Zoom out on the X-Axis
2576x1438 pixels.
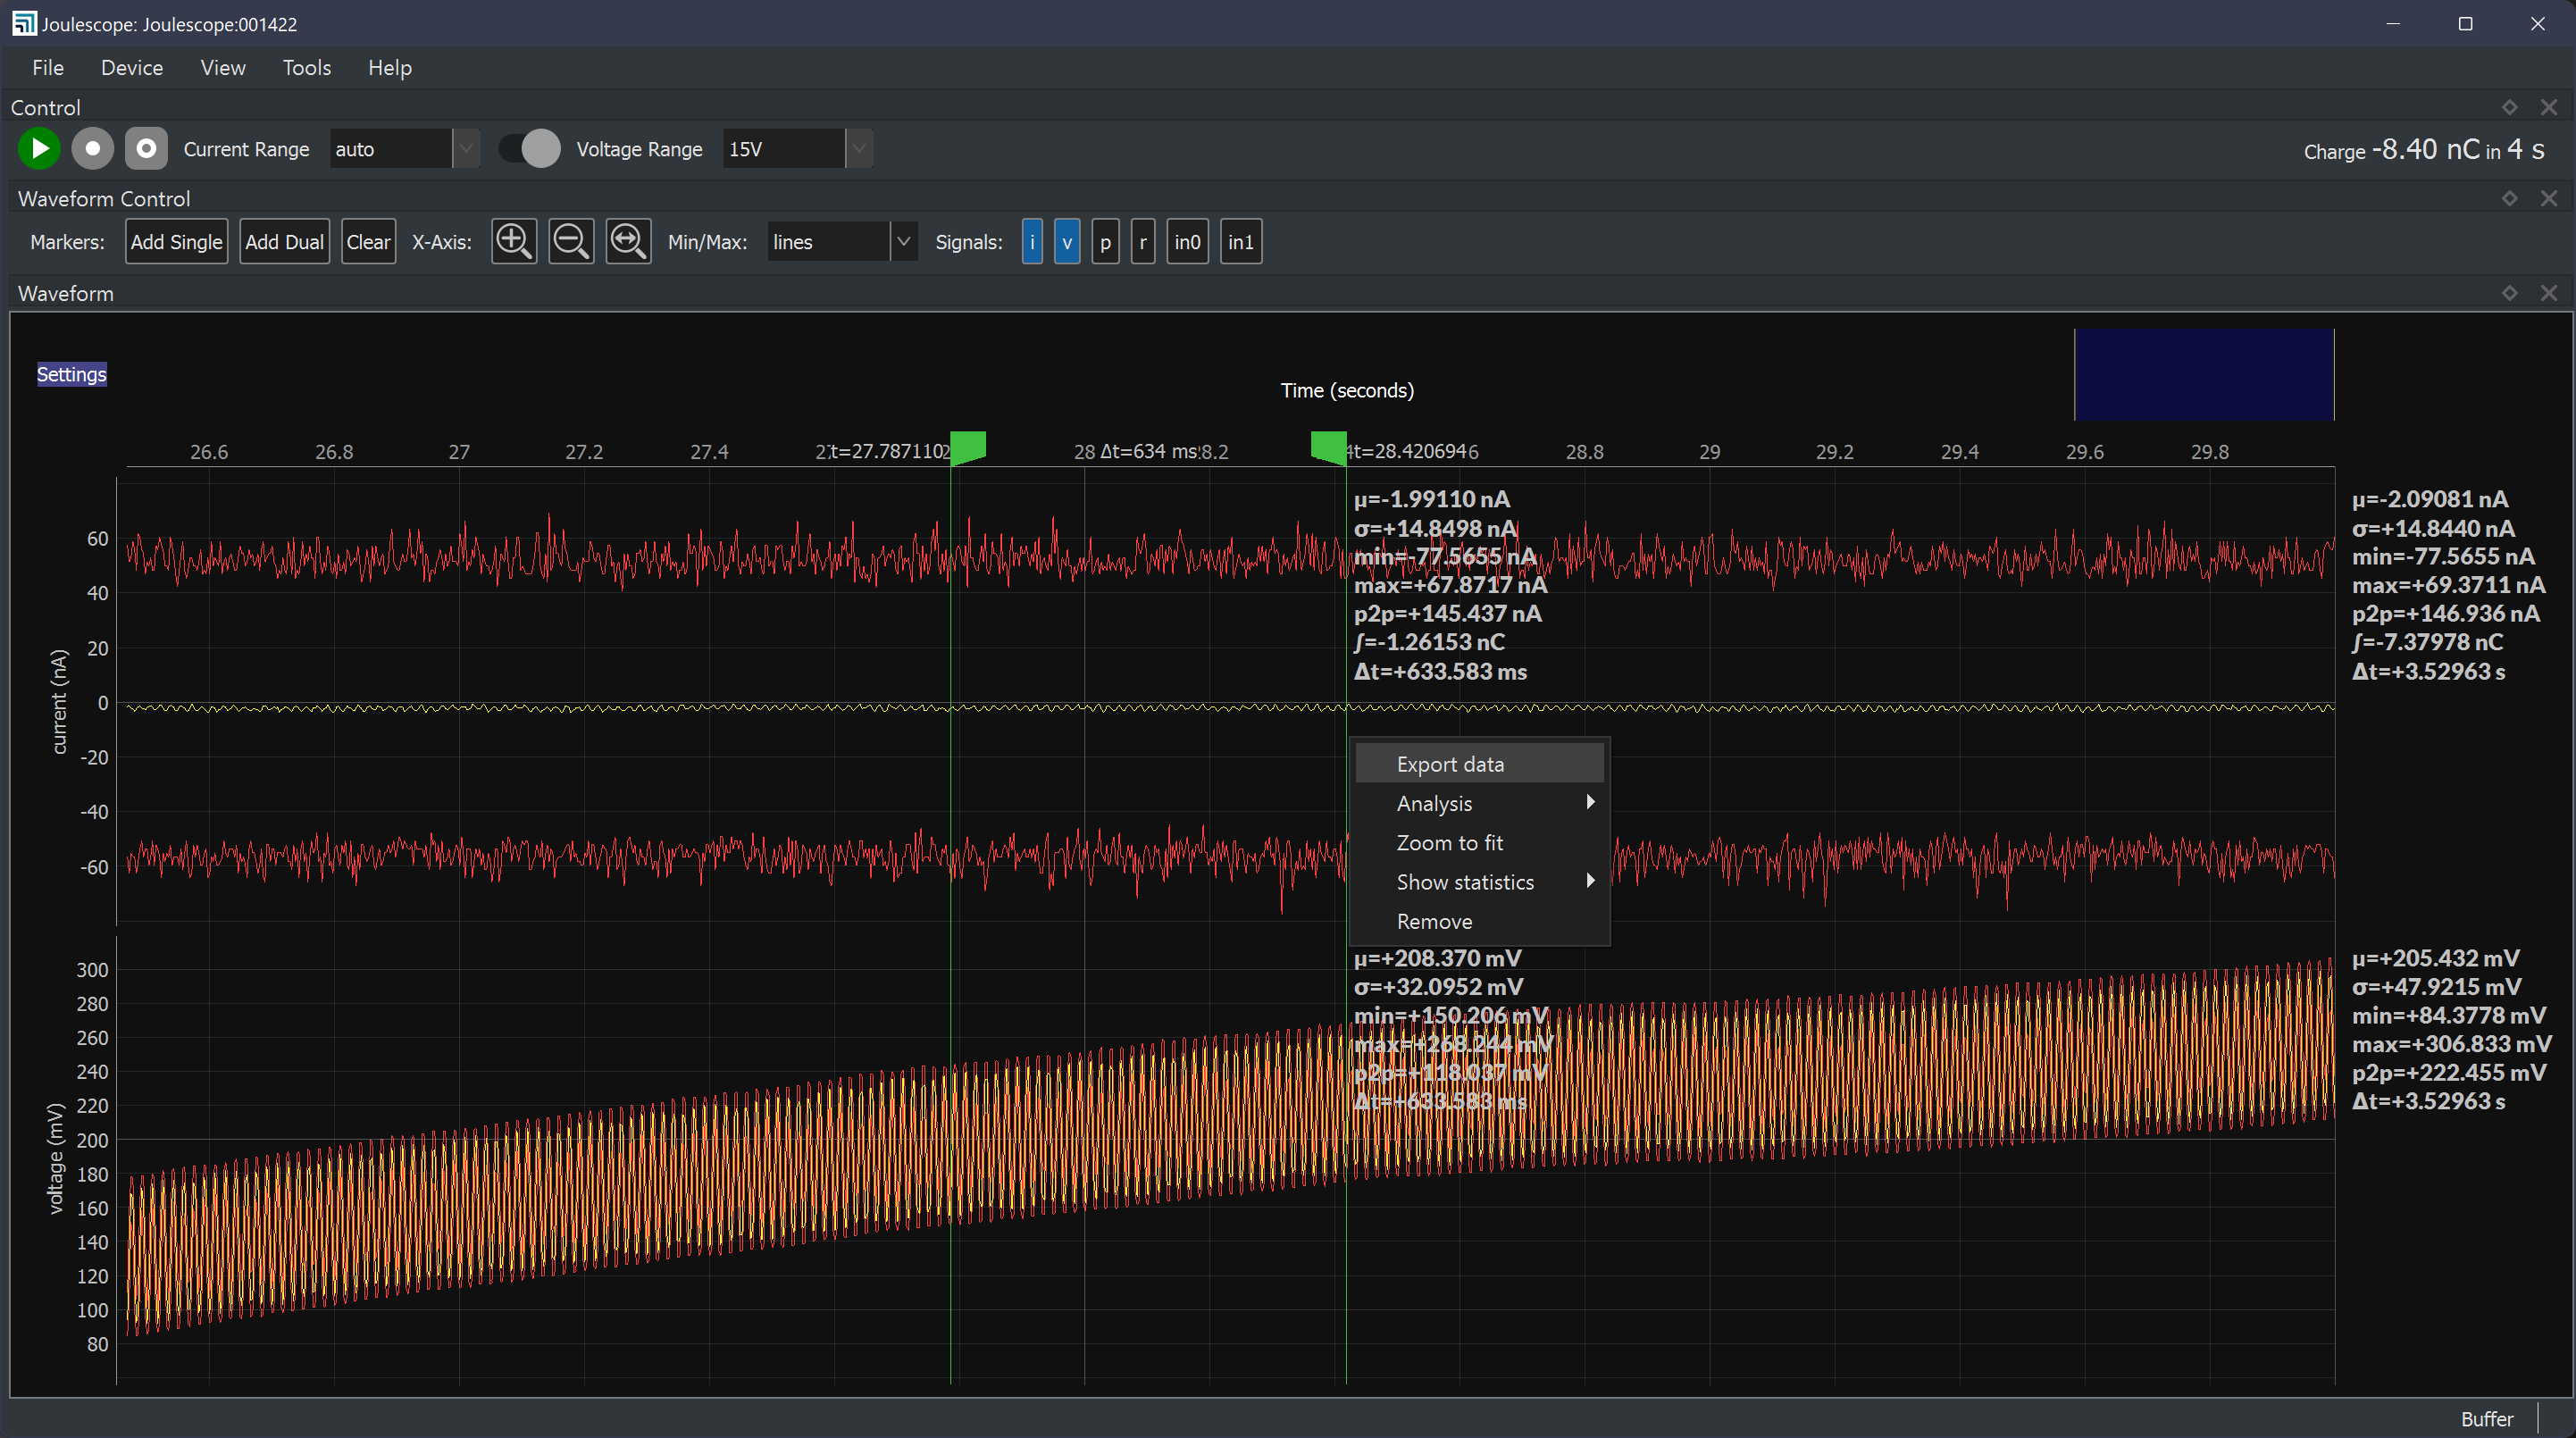click(x=570, y=241)
